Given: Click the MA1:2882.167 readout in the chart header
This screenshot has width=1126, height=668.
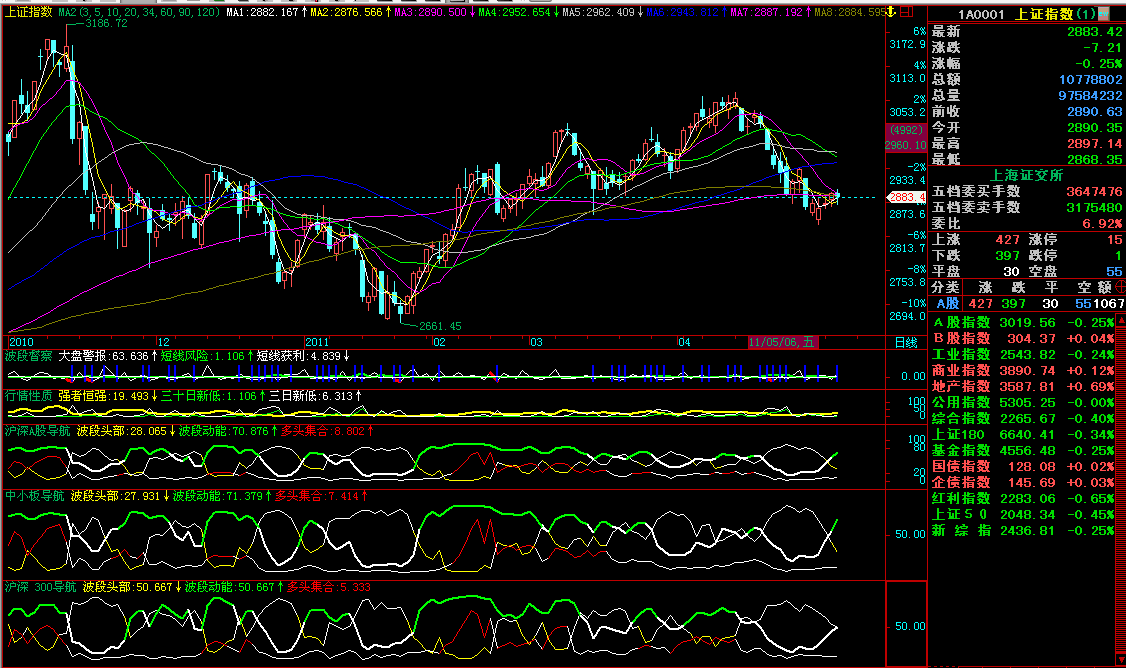Looking at the screenshot, I should coord(267,12).
